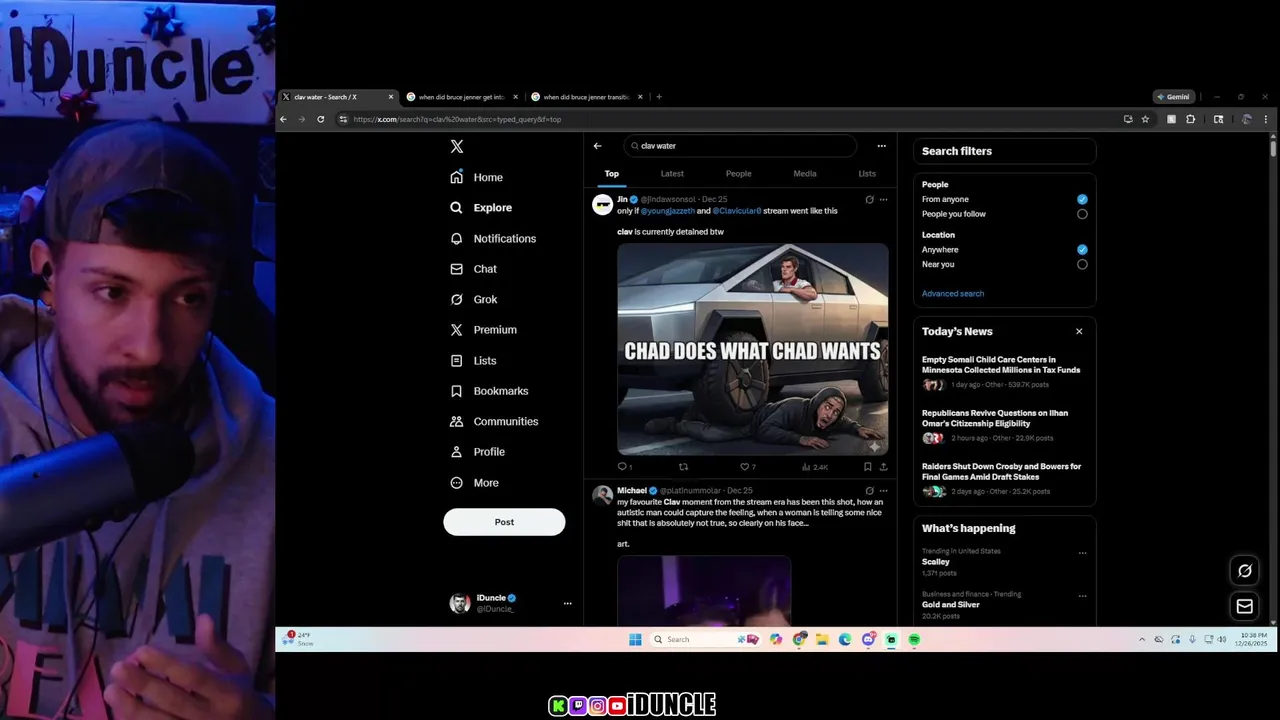Select 'Anywhere' location radio option
The height and width of the screenshot is (720, 1280).
click(1082, 250)
